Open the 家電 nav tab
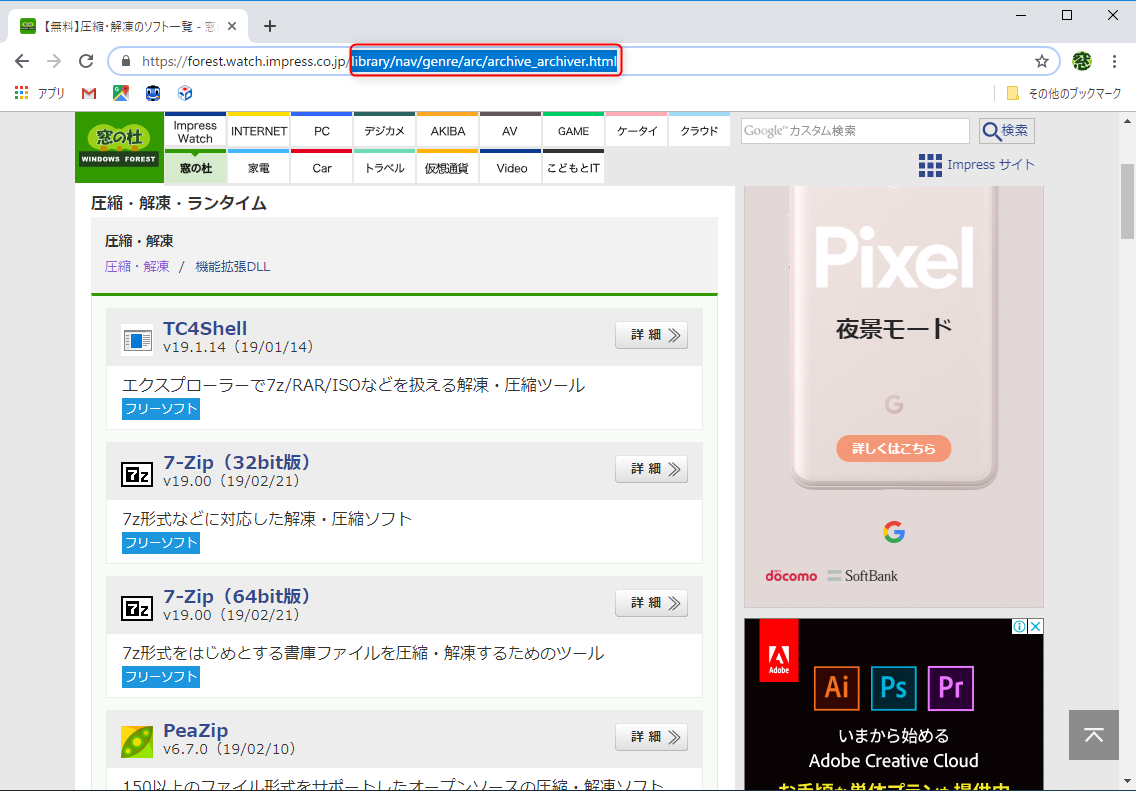This screenshot has width=1136, height=791. pos(259,167)
